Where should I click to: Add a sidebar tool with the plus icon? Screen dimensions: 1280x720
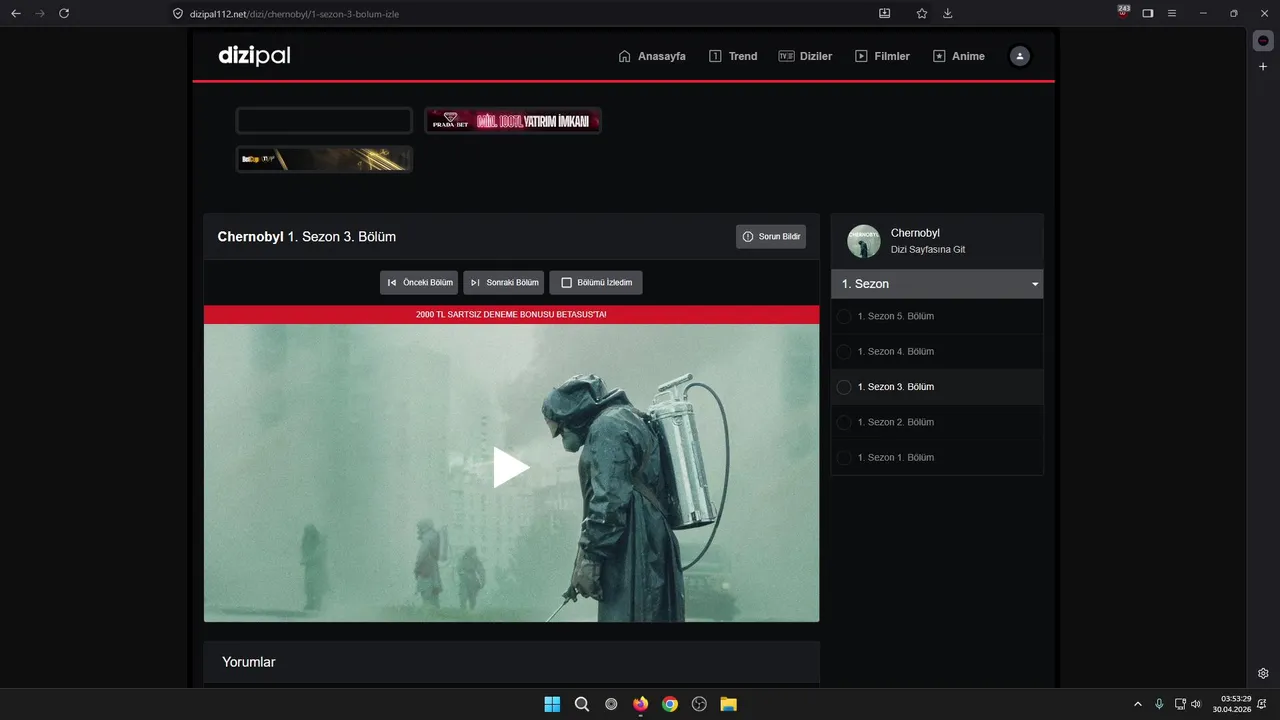pyautogui.click(x=1263, y=66)
